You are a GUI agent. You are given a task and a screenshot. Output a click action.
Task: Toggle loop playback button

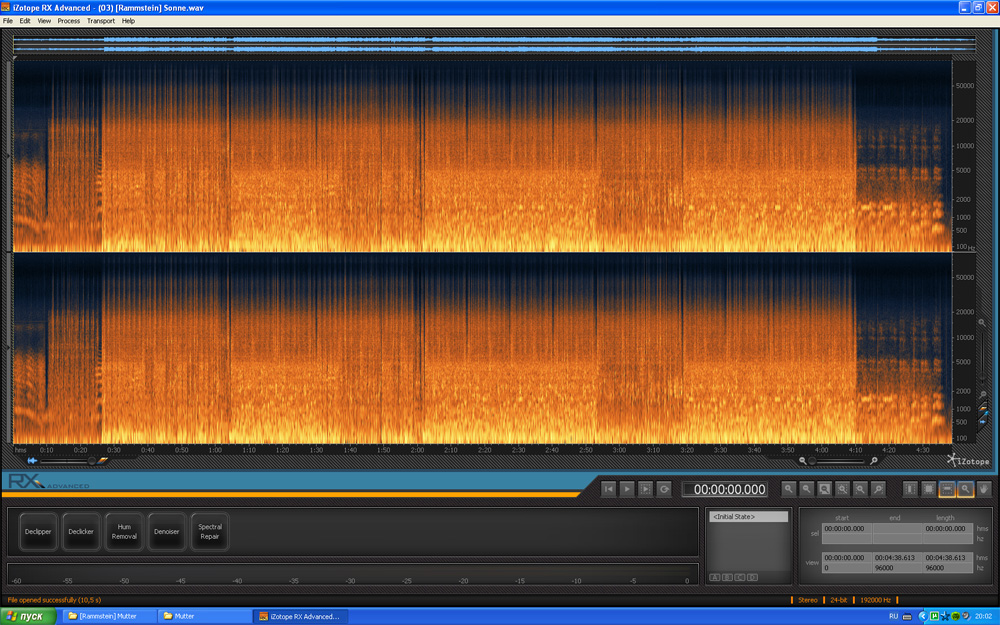[664, 489]
